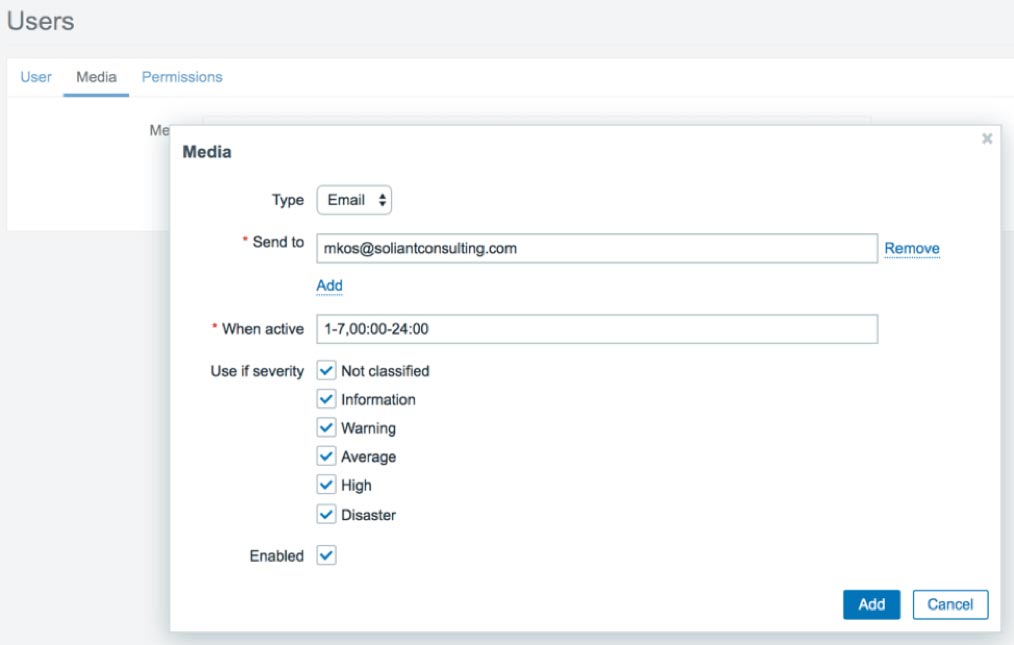Click the Media dialog title
The height and width of the screenshot is (645, 1014).
tap(207, 152)
